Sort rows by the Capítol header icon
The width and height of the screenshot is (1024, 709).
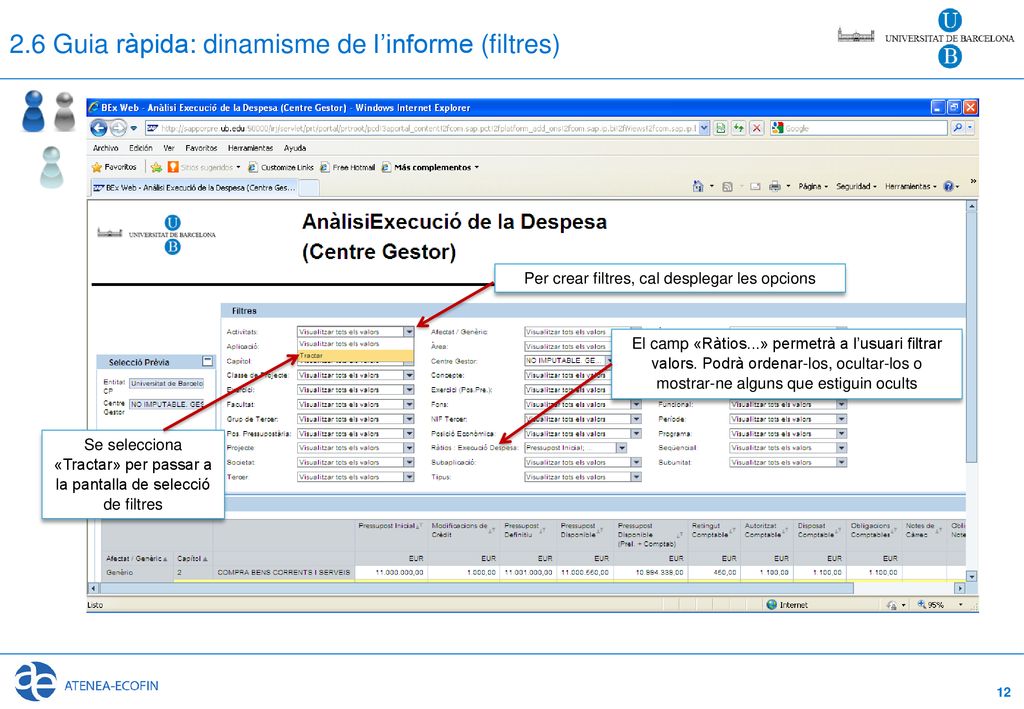click(x=204, y=559)
